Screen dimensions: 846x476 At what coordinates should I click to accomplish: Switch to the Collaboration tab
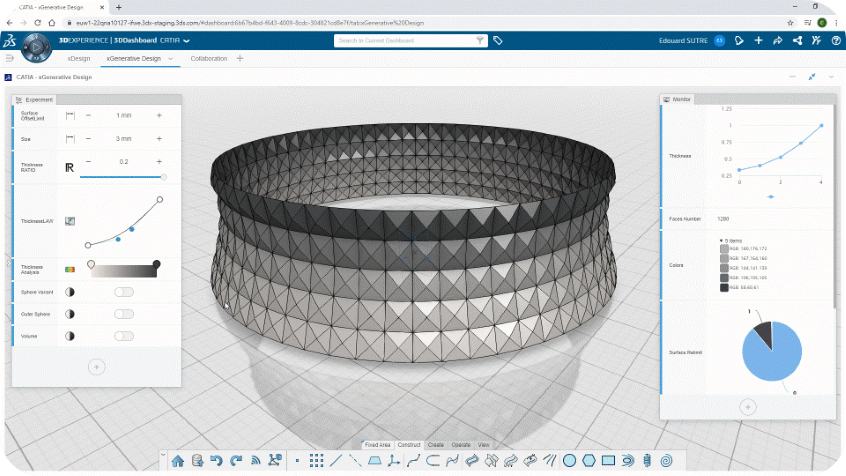pyautogui.click(x=209, y=59)
